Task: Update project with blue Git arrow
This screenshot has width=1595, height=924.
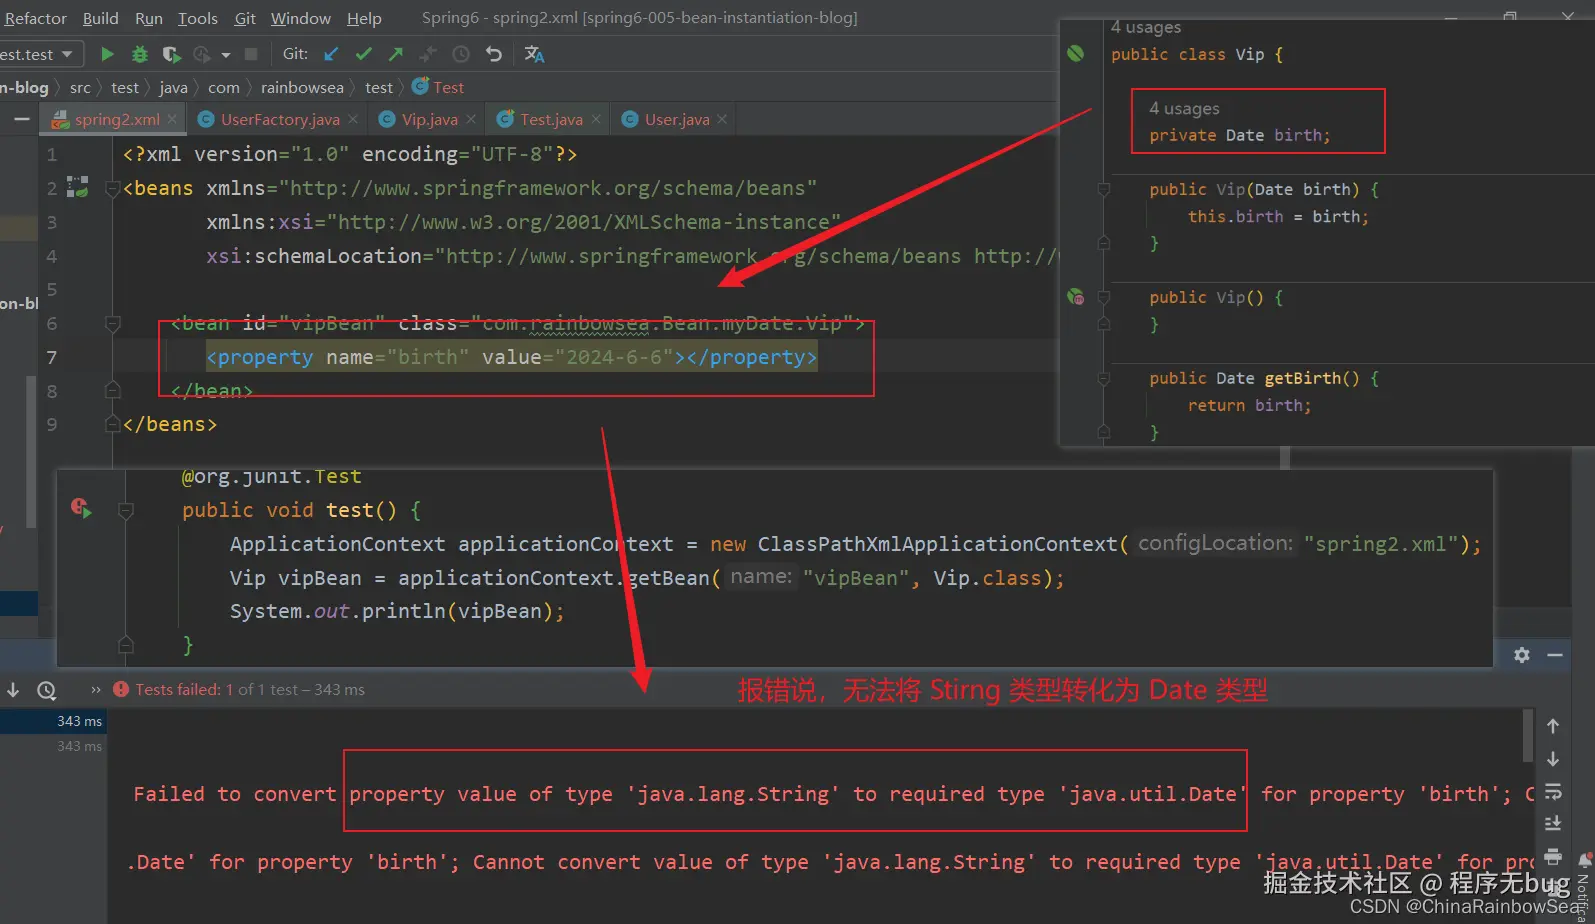Action: coord(331,54)
